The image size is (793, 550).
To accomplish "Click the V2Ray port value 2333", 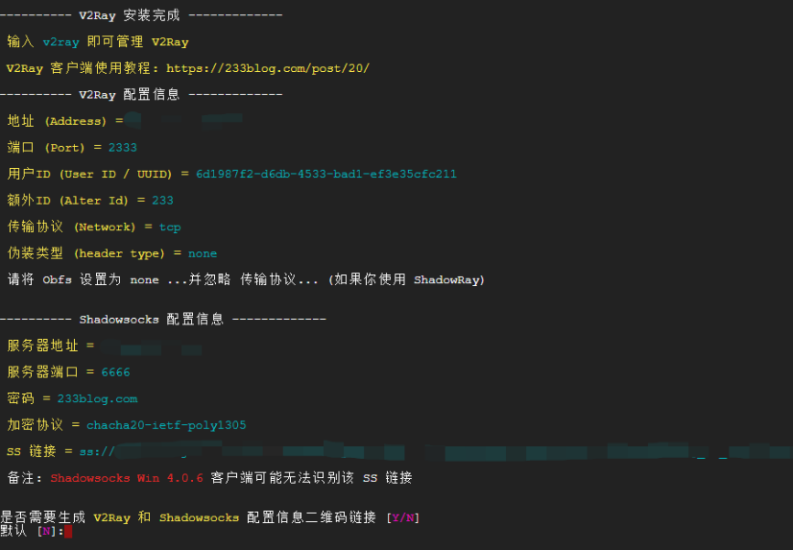I will 122,147.
